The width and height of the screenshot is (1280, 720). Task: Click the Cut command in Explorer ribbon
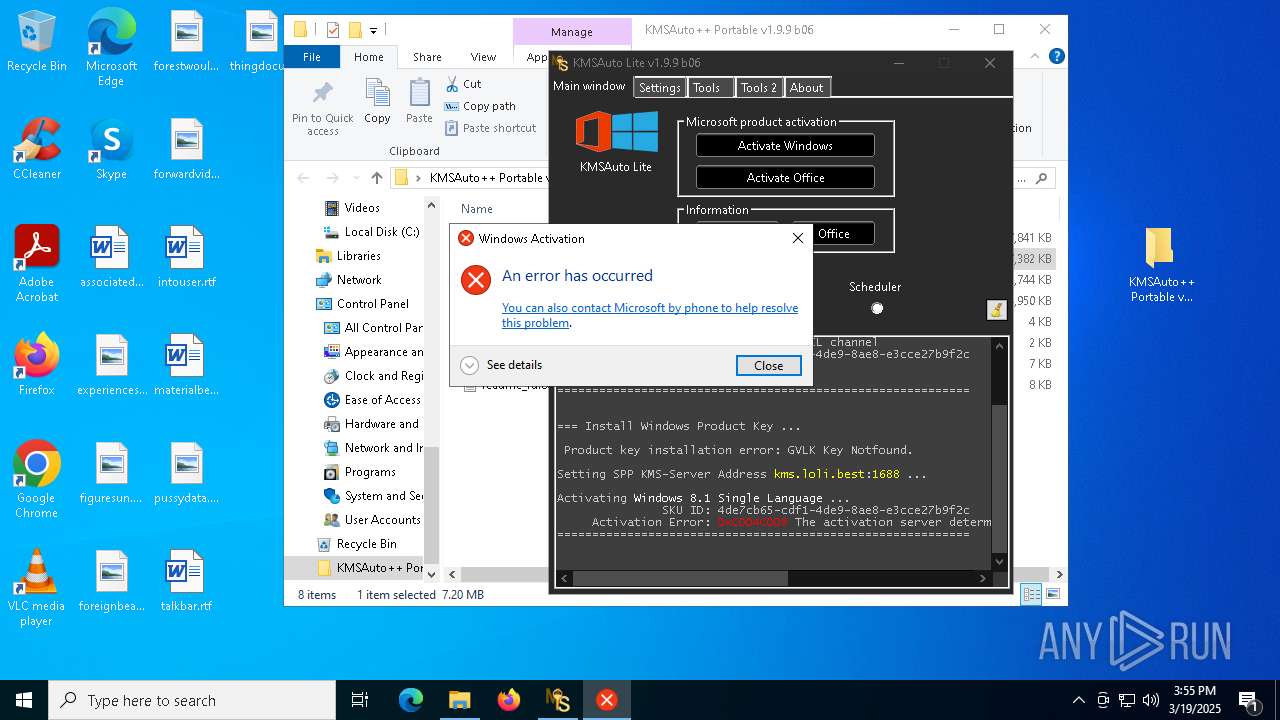point(463,84)
